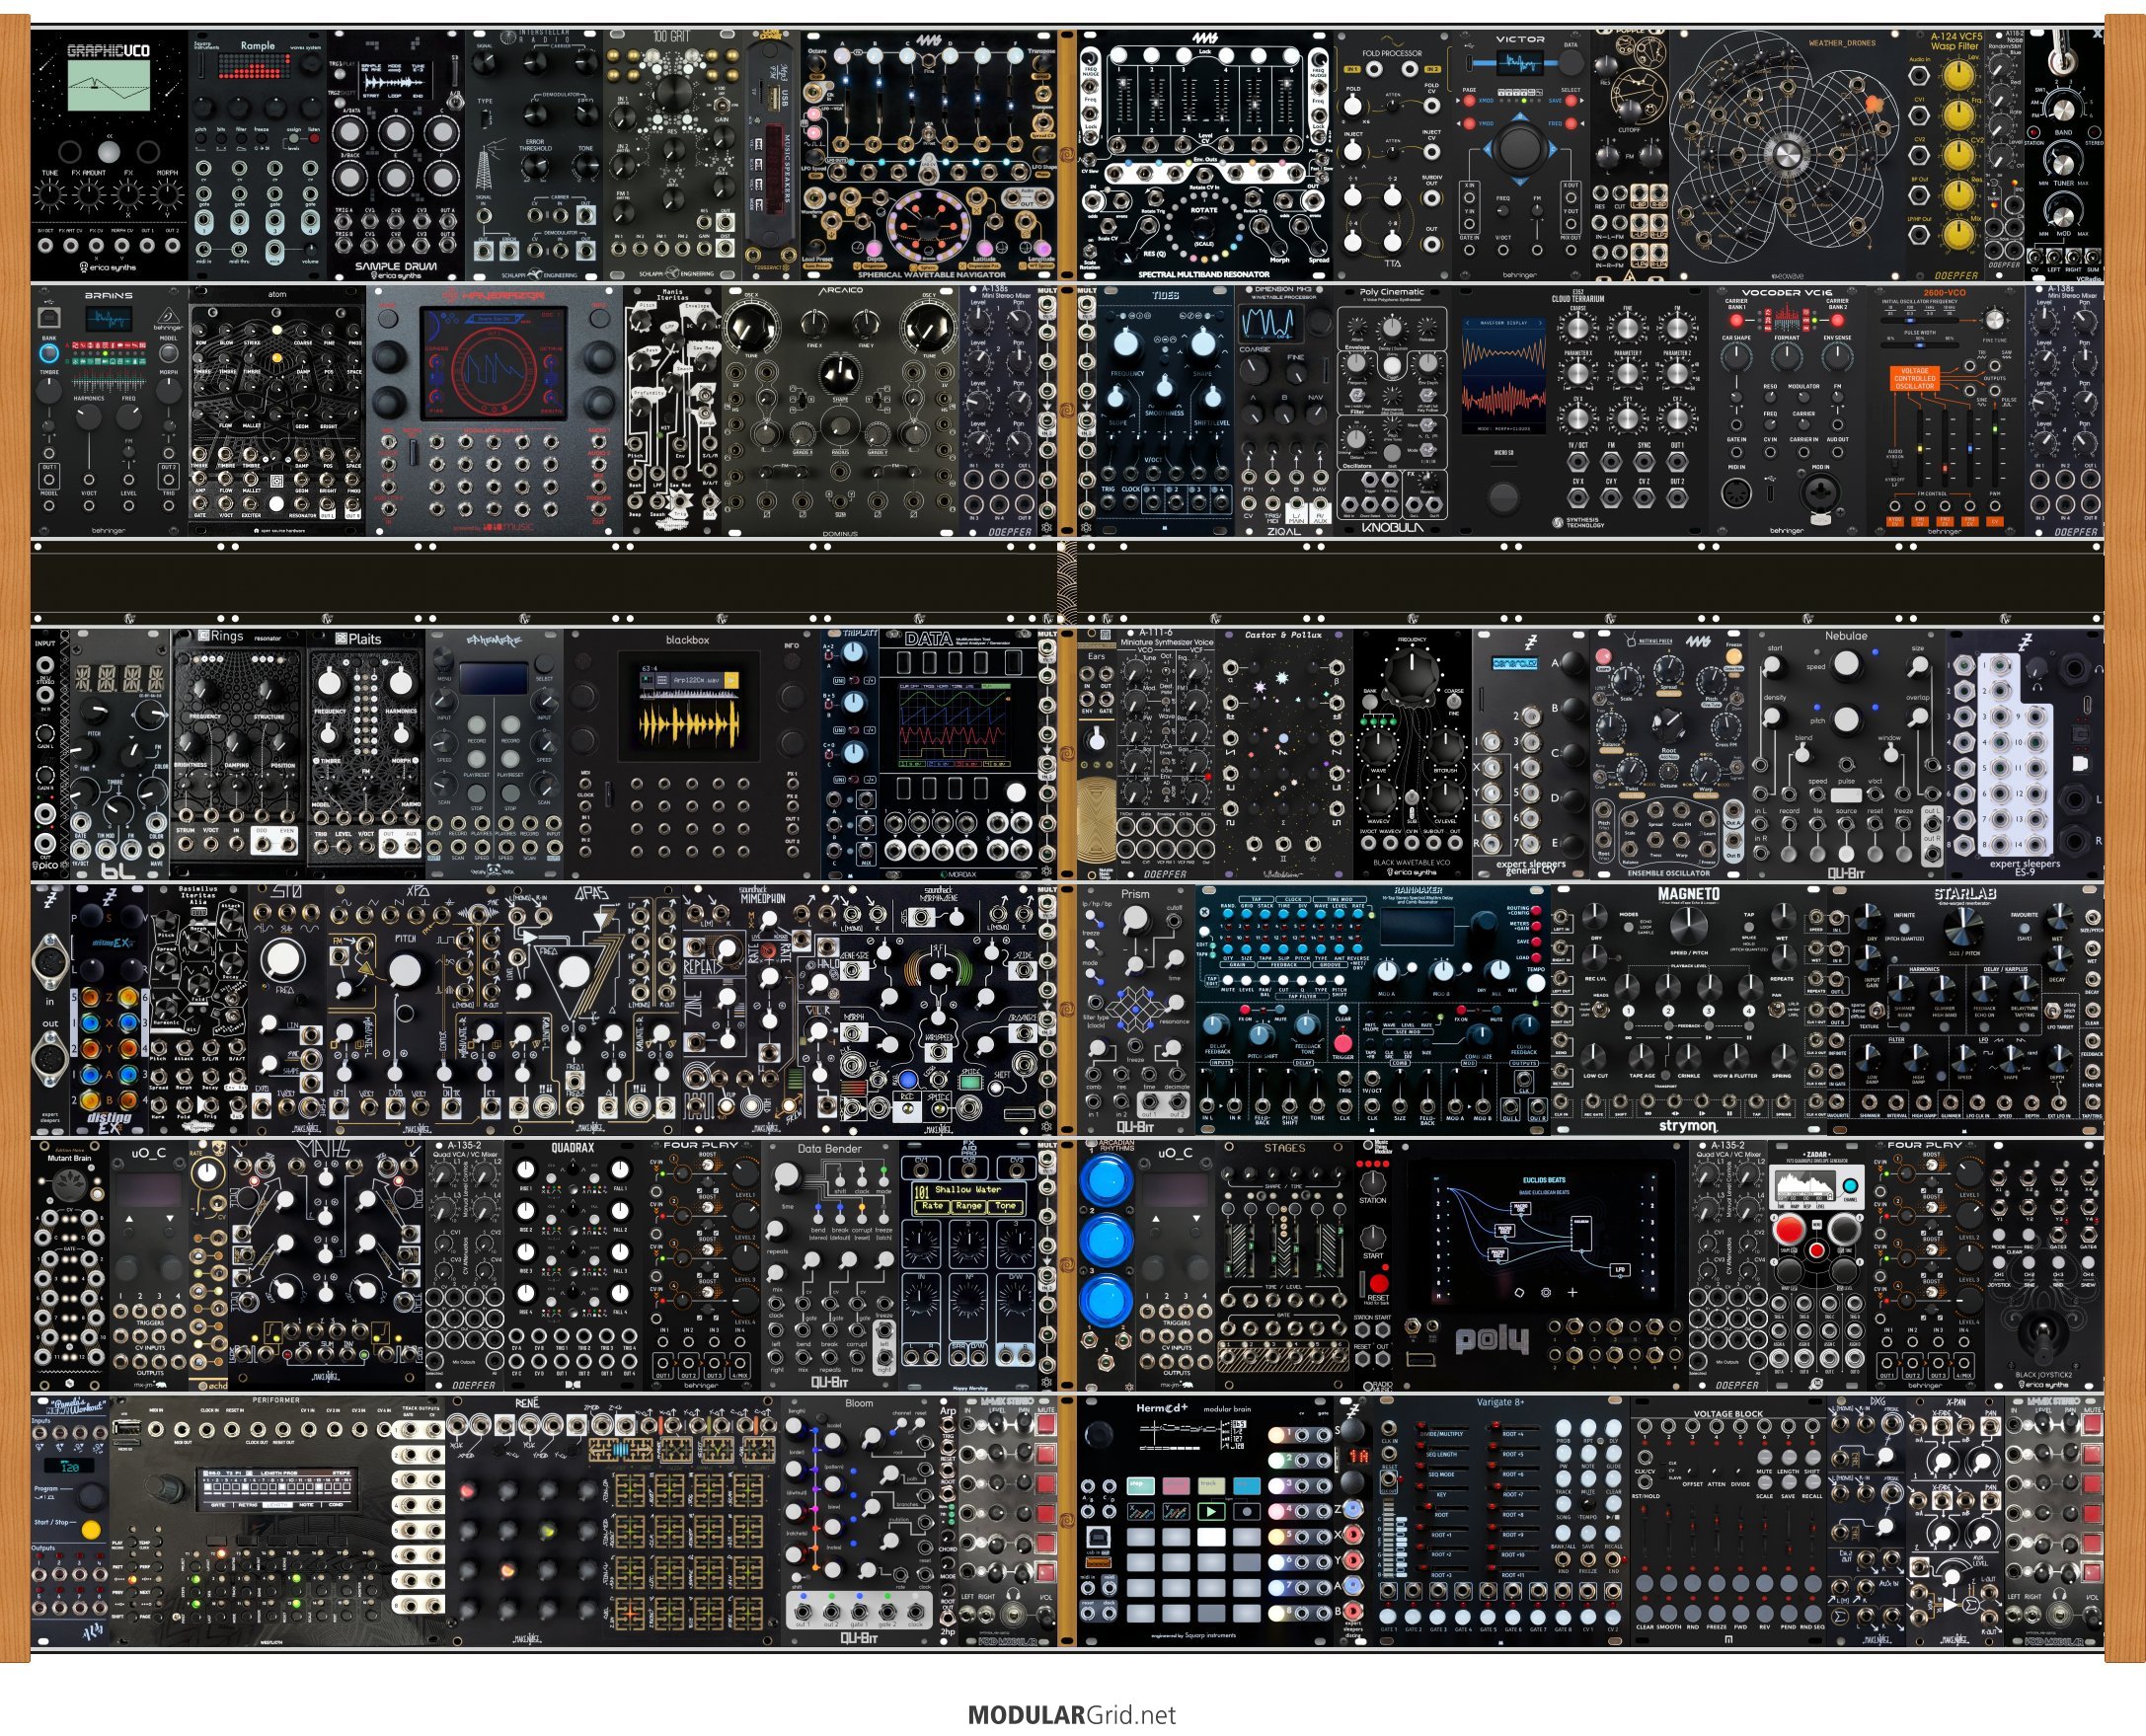Click the TIMBRE knob on Brains
The height and width of the screenshot is (1736, 2146).
coord(48,389)
